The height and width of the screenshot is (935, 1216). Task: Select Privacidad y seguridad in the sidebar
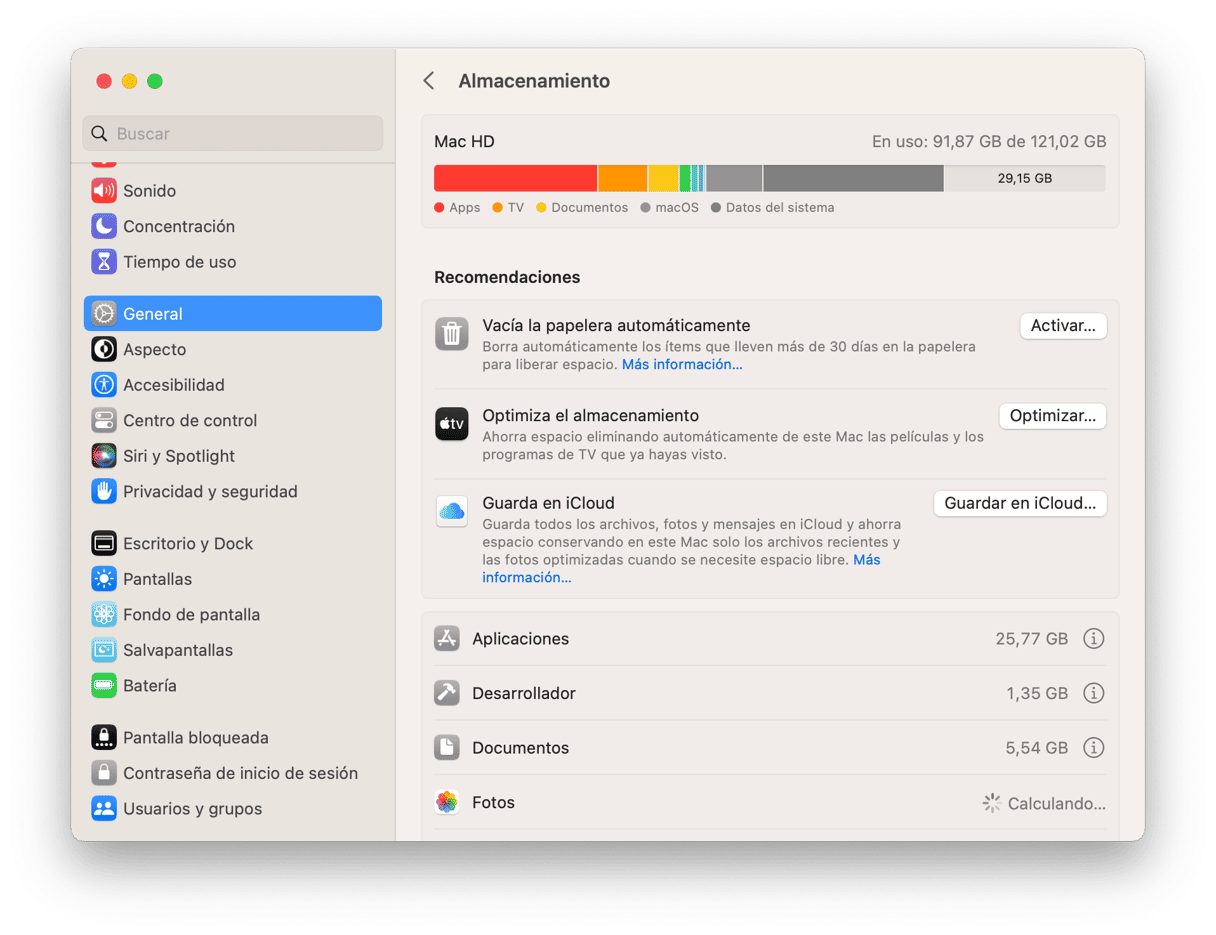pos(233,491)
